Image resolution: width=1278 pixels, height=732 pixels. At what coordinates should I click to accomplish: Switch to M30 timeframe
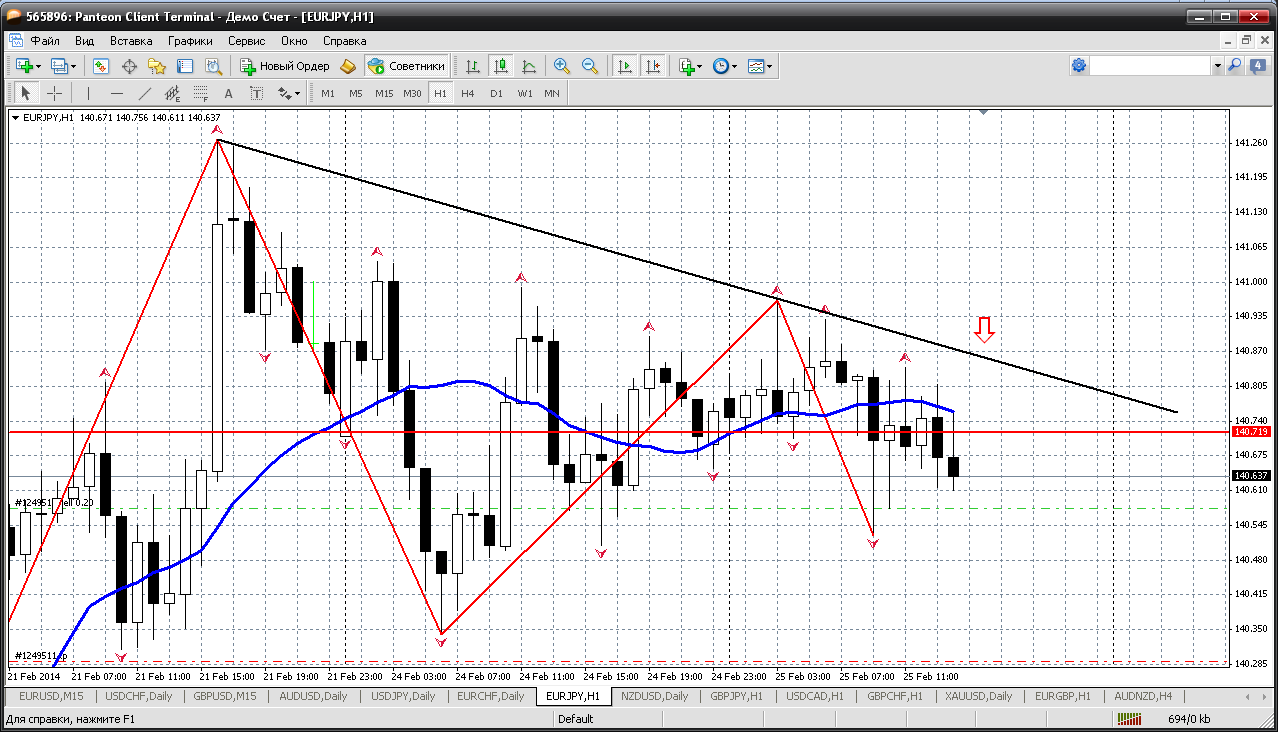tap(412, 93)
